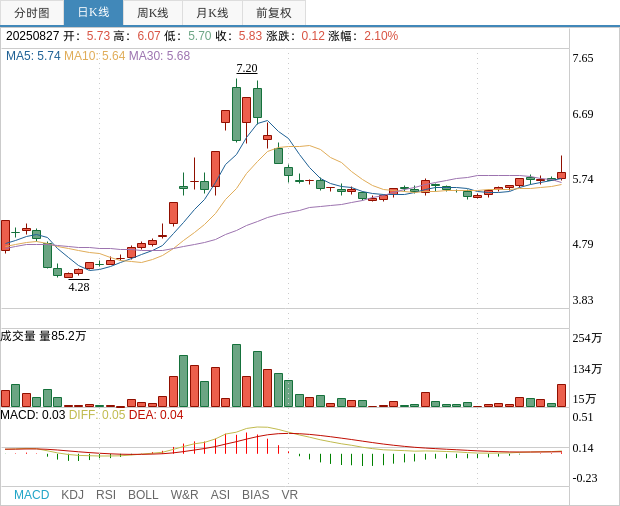620x506 pixels.
Task: Switch to the 月K线 tab
Action: point(212,13)
